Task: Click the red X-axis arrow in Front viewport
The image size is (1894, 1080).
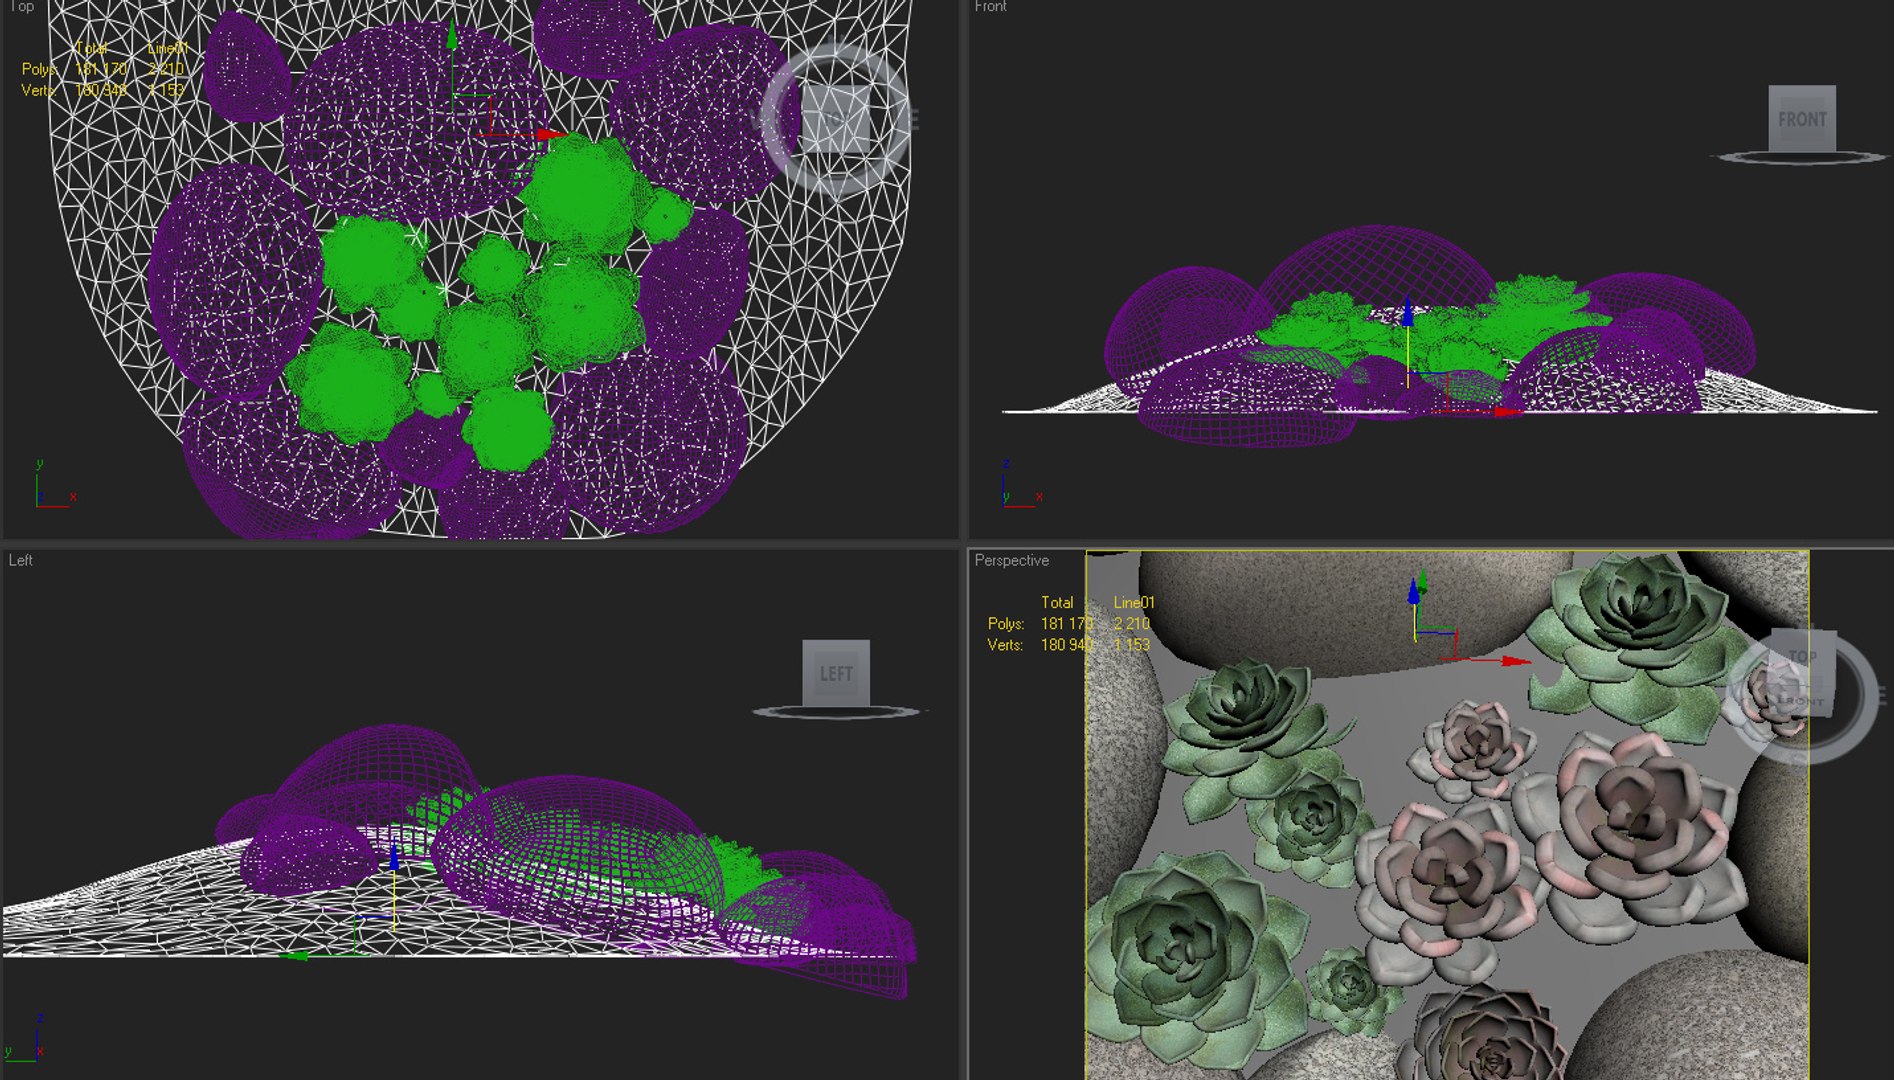Action: click(1507, 411)
